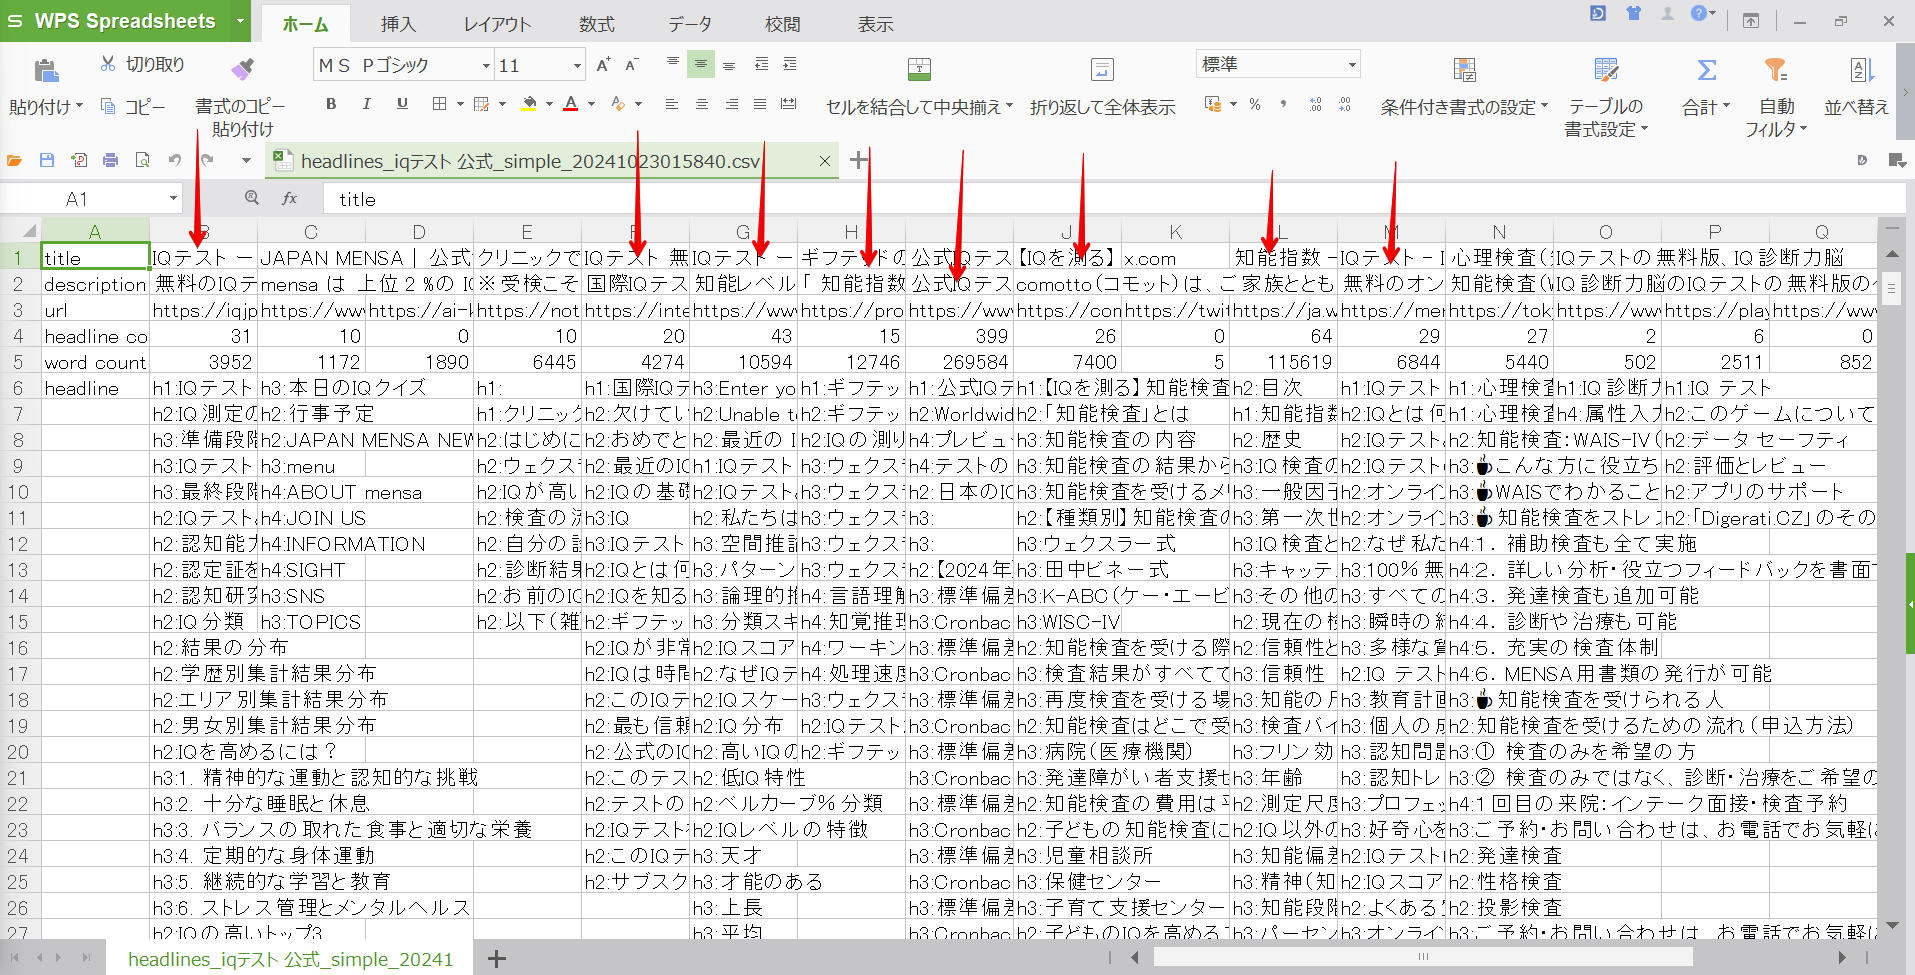Toggle Underline formatting
1915x975 pixels.
[402, 104]
